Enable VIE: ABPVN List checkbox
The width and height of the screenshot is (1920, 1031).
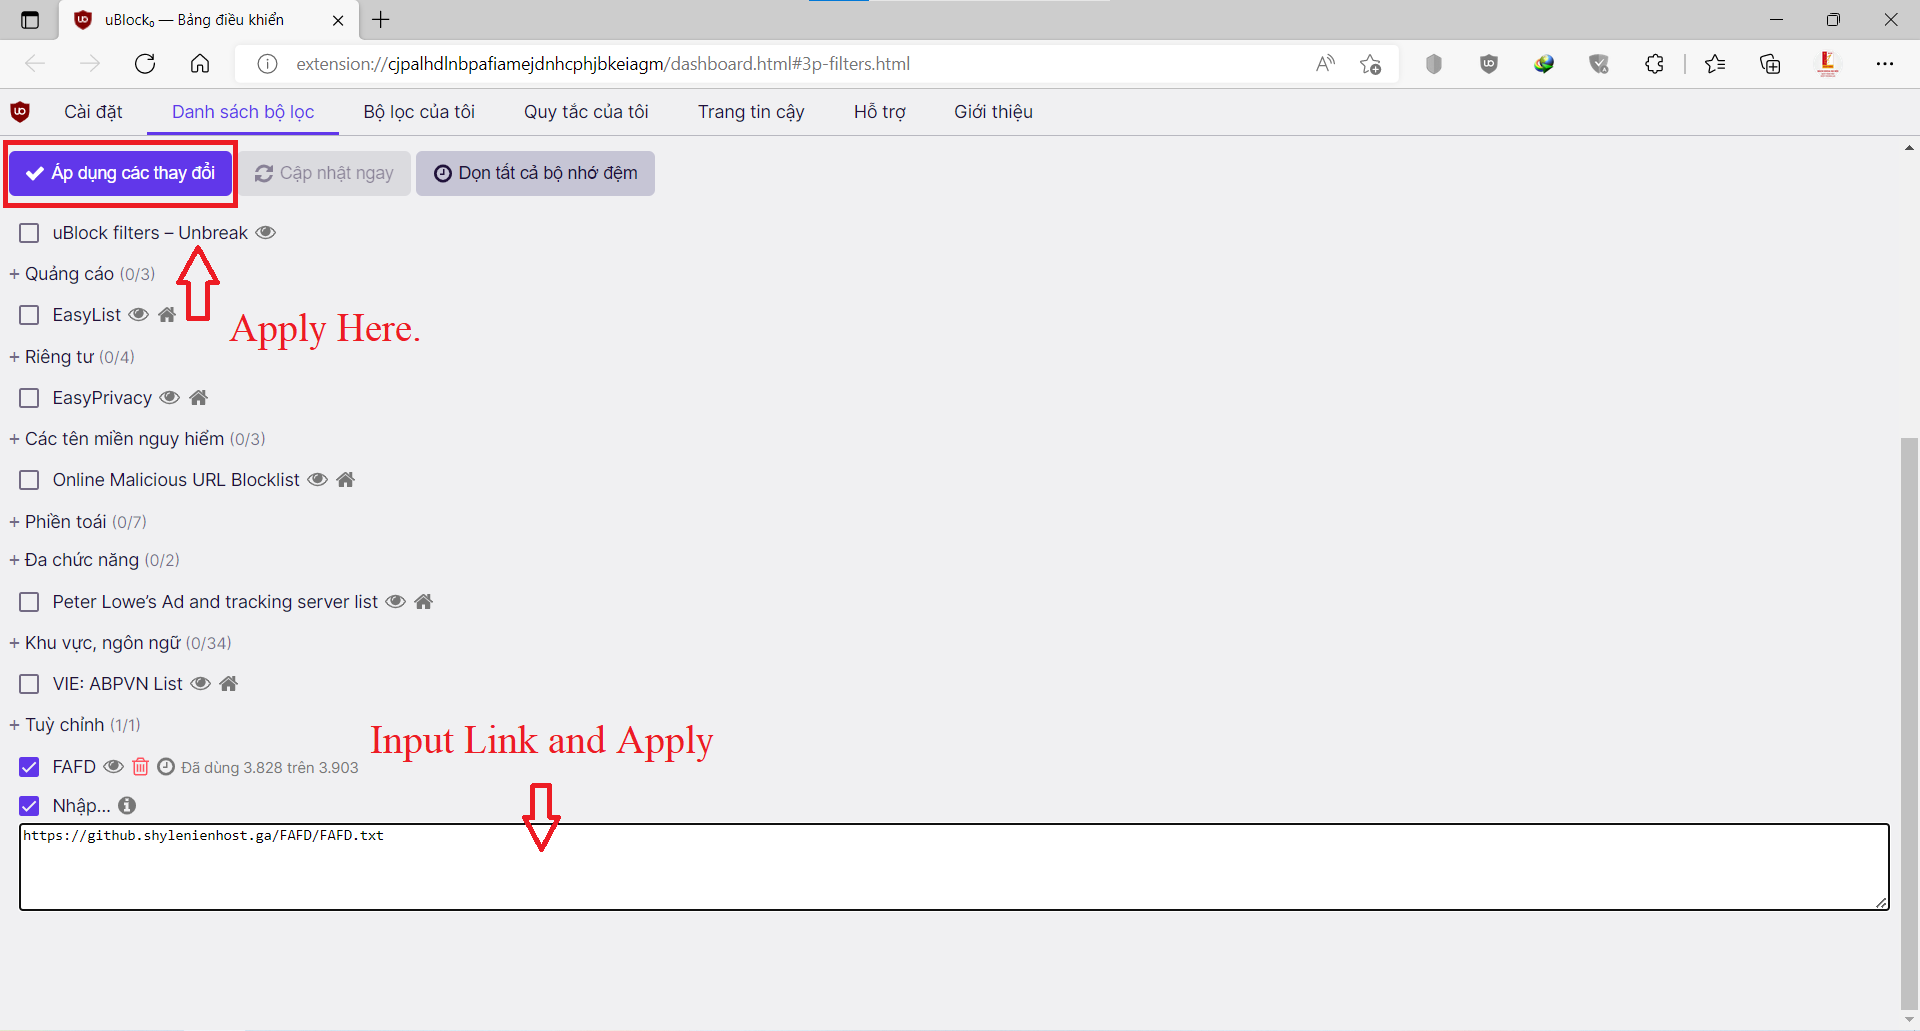click(x=29, y=684)
